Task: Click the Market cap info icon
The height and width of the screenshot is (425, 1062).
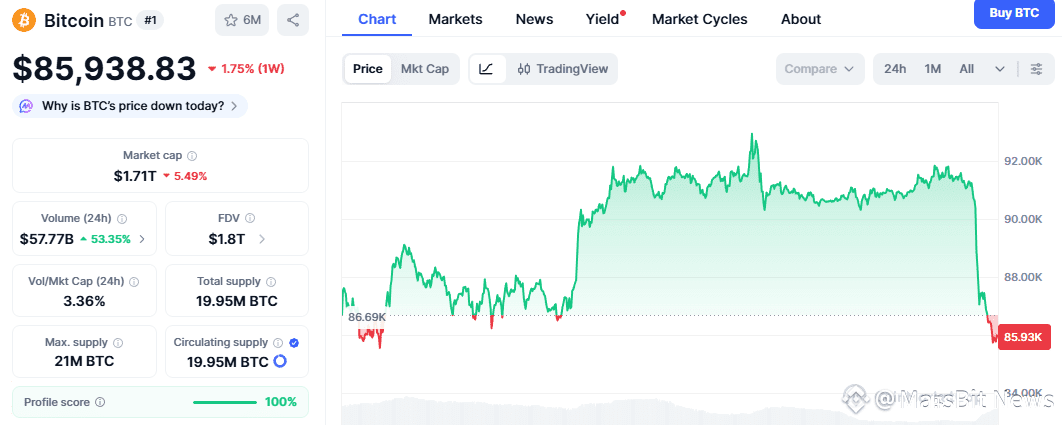Action: click(192, 156)
